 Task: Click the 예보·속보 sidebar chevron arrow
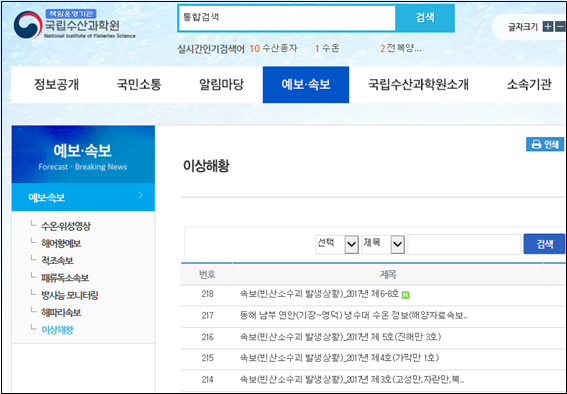click(x=141, y=196)
